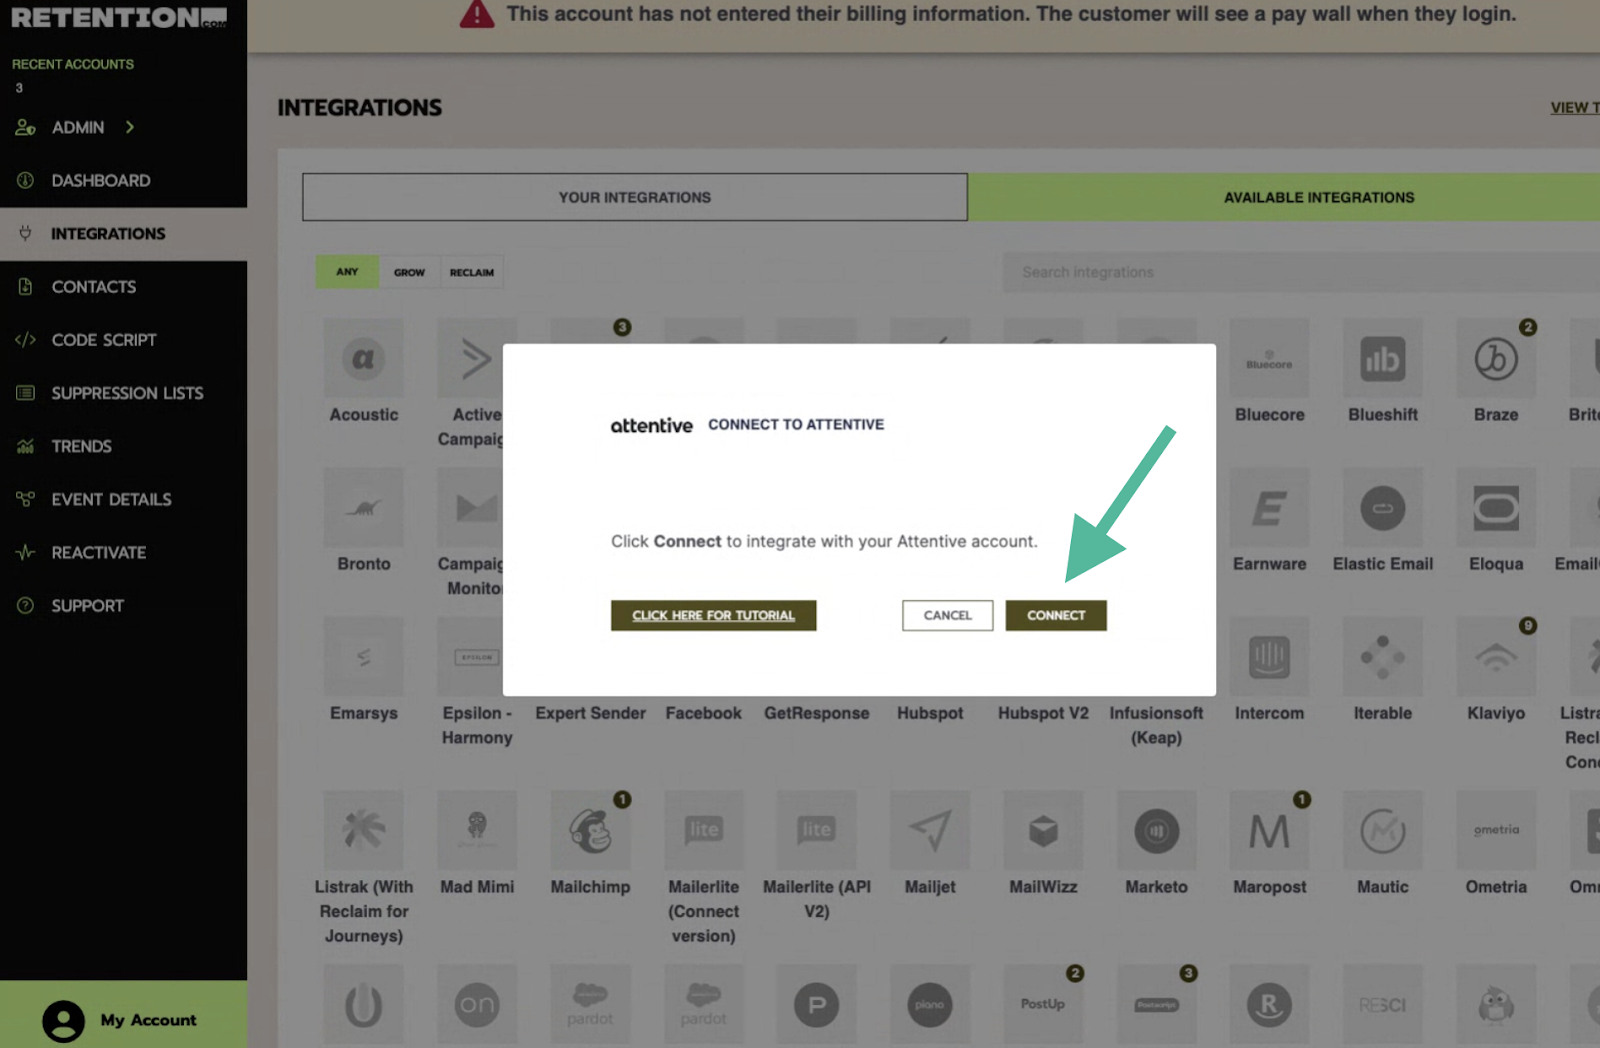Select the Ometria integration icon

click(1496, 830)
